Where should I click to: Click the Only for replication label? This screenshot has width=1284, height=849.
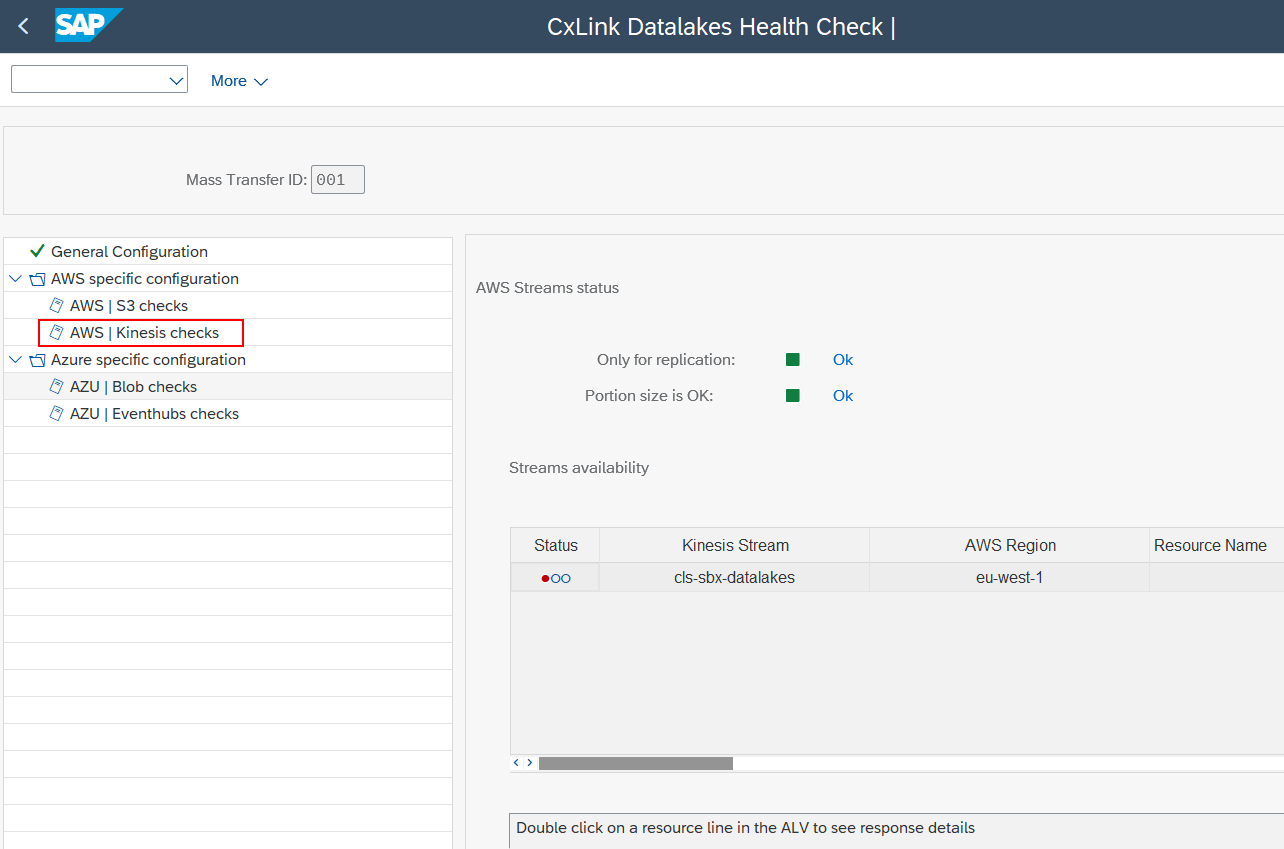(x=666, y=360)
